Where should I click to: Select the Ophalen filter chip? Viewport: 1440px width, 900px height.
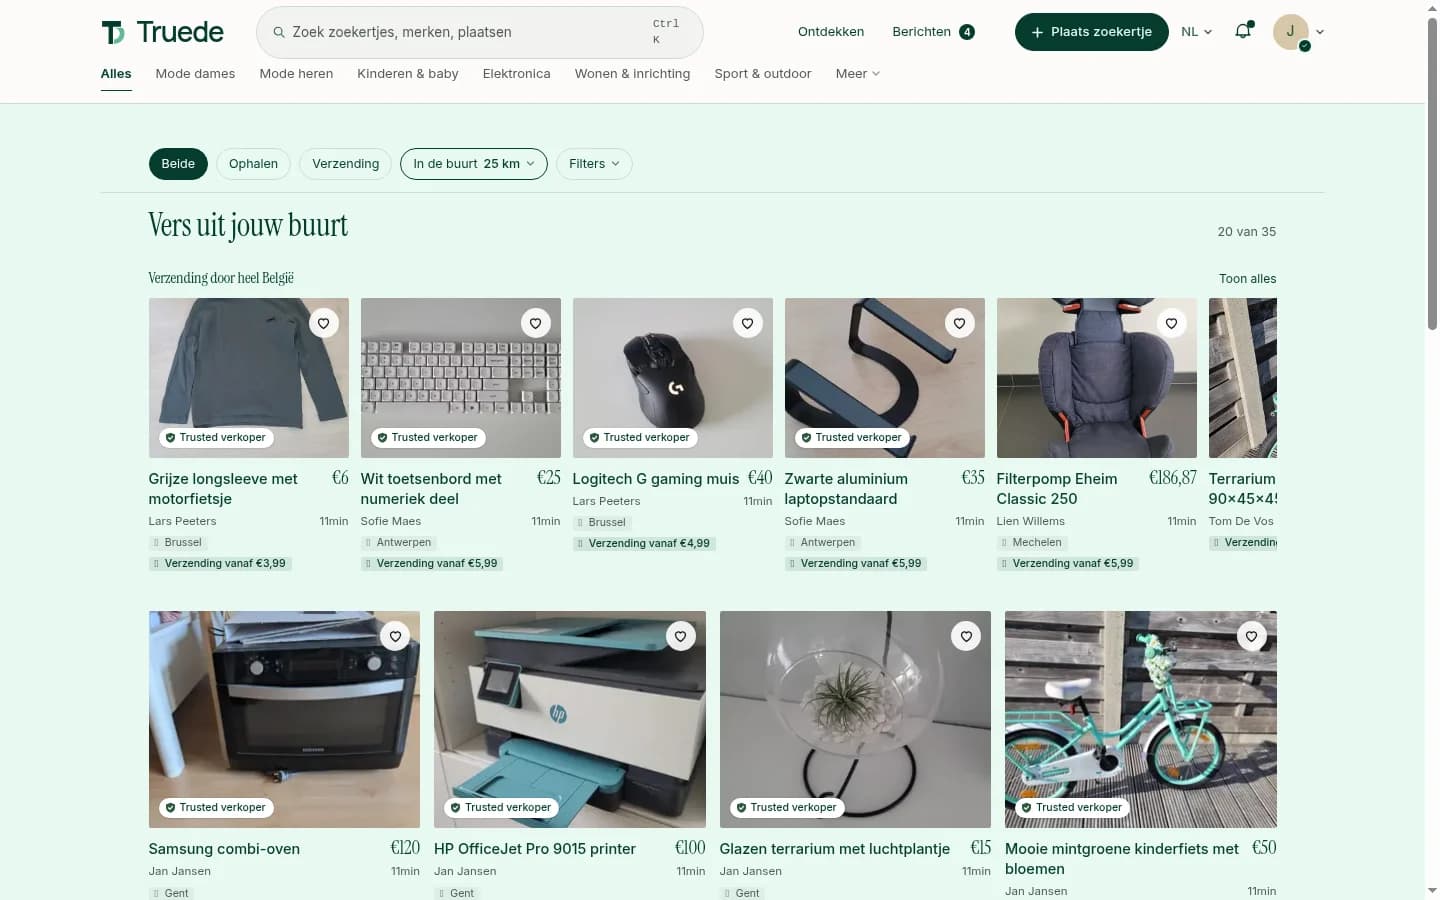tap(253, 164)
